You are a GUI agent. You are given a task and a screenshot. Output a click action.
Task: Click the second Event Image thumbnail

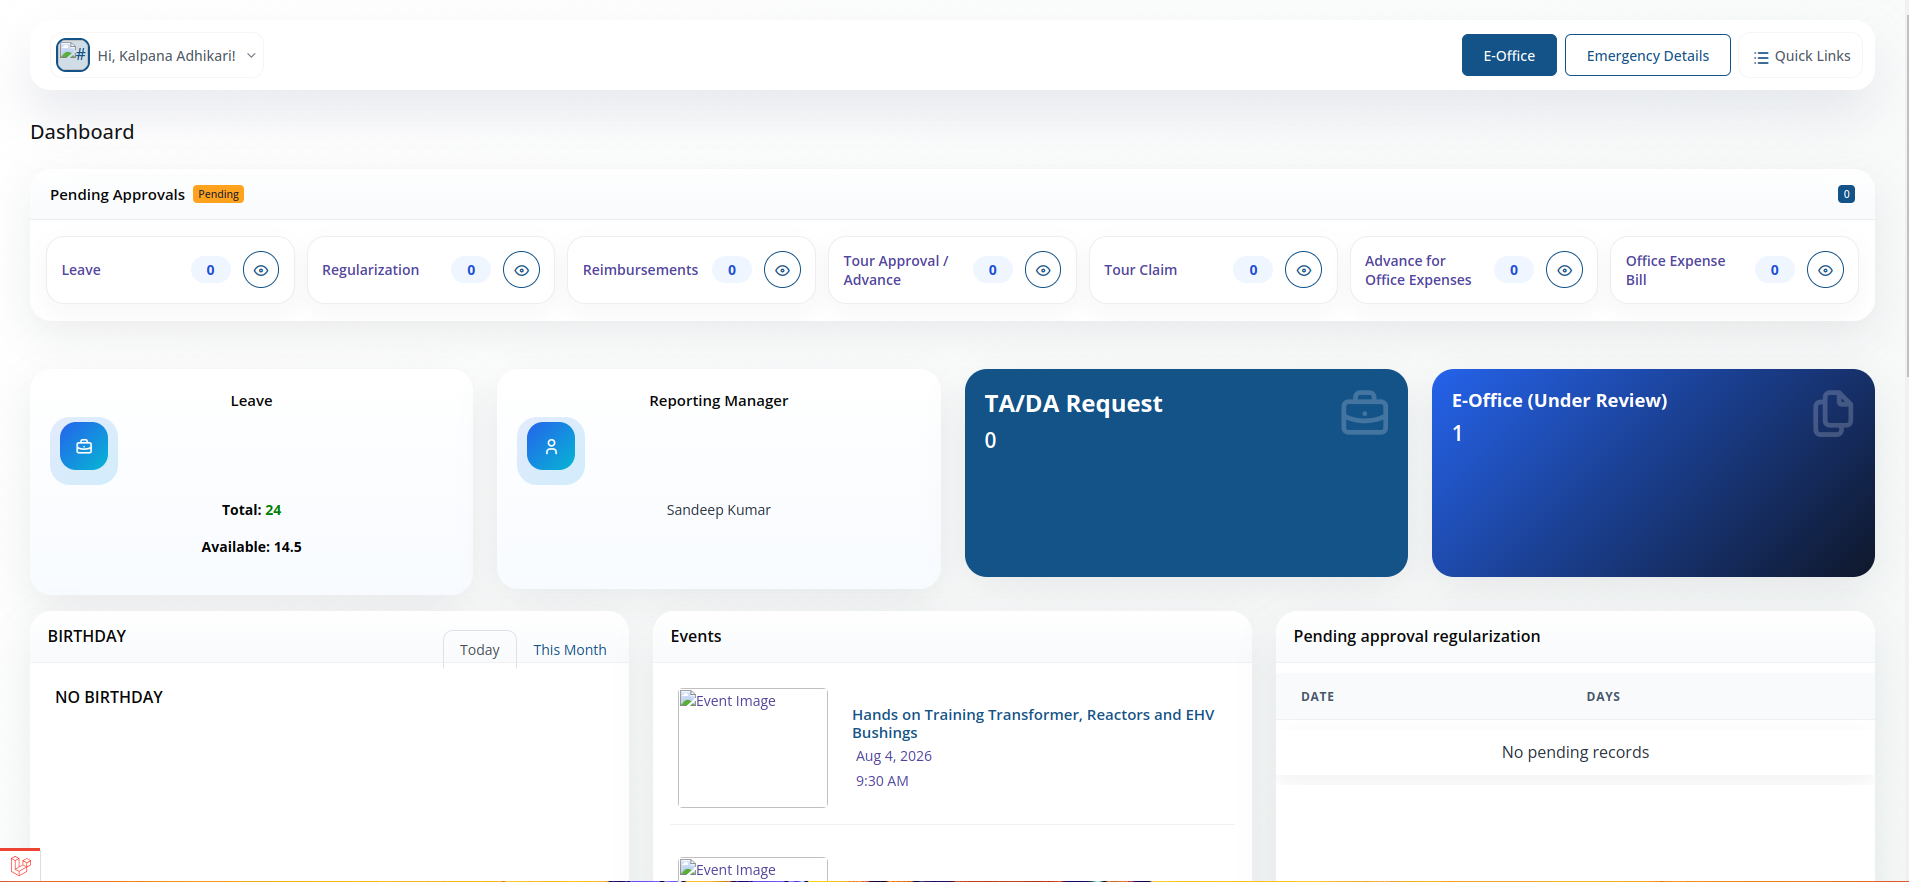pyautogui.click(x=753, y=869)
